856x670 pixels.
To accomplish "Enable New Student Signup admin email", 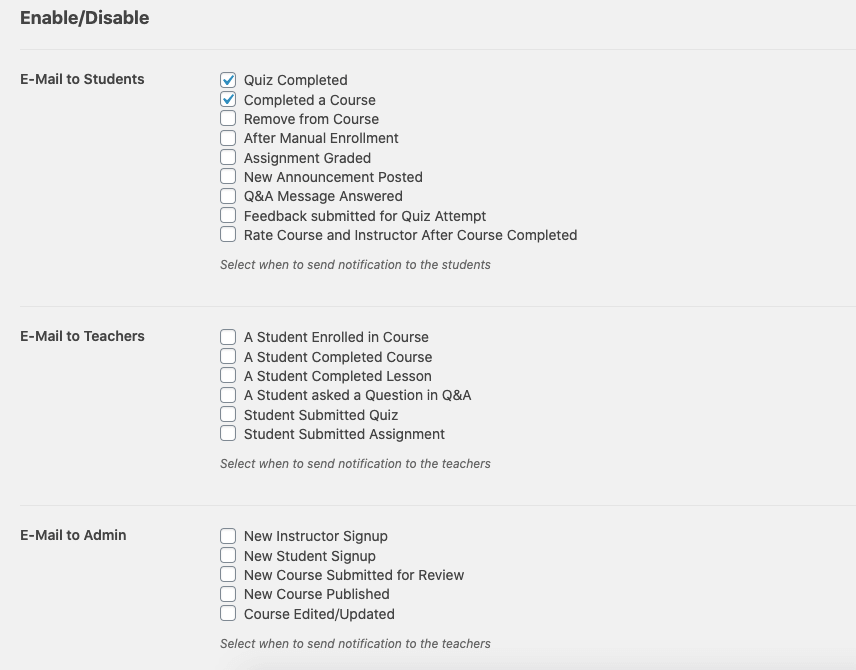I will click(228, 555).
